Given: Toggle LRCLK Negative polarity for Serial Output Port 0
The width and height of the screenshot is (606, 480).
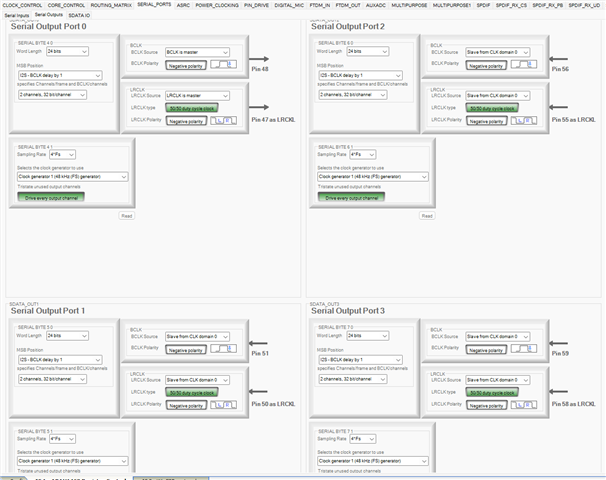Looking at the screenshot, I should point(186,121).
